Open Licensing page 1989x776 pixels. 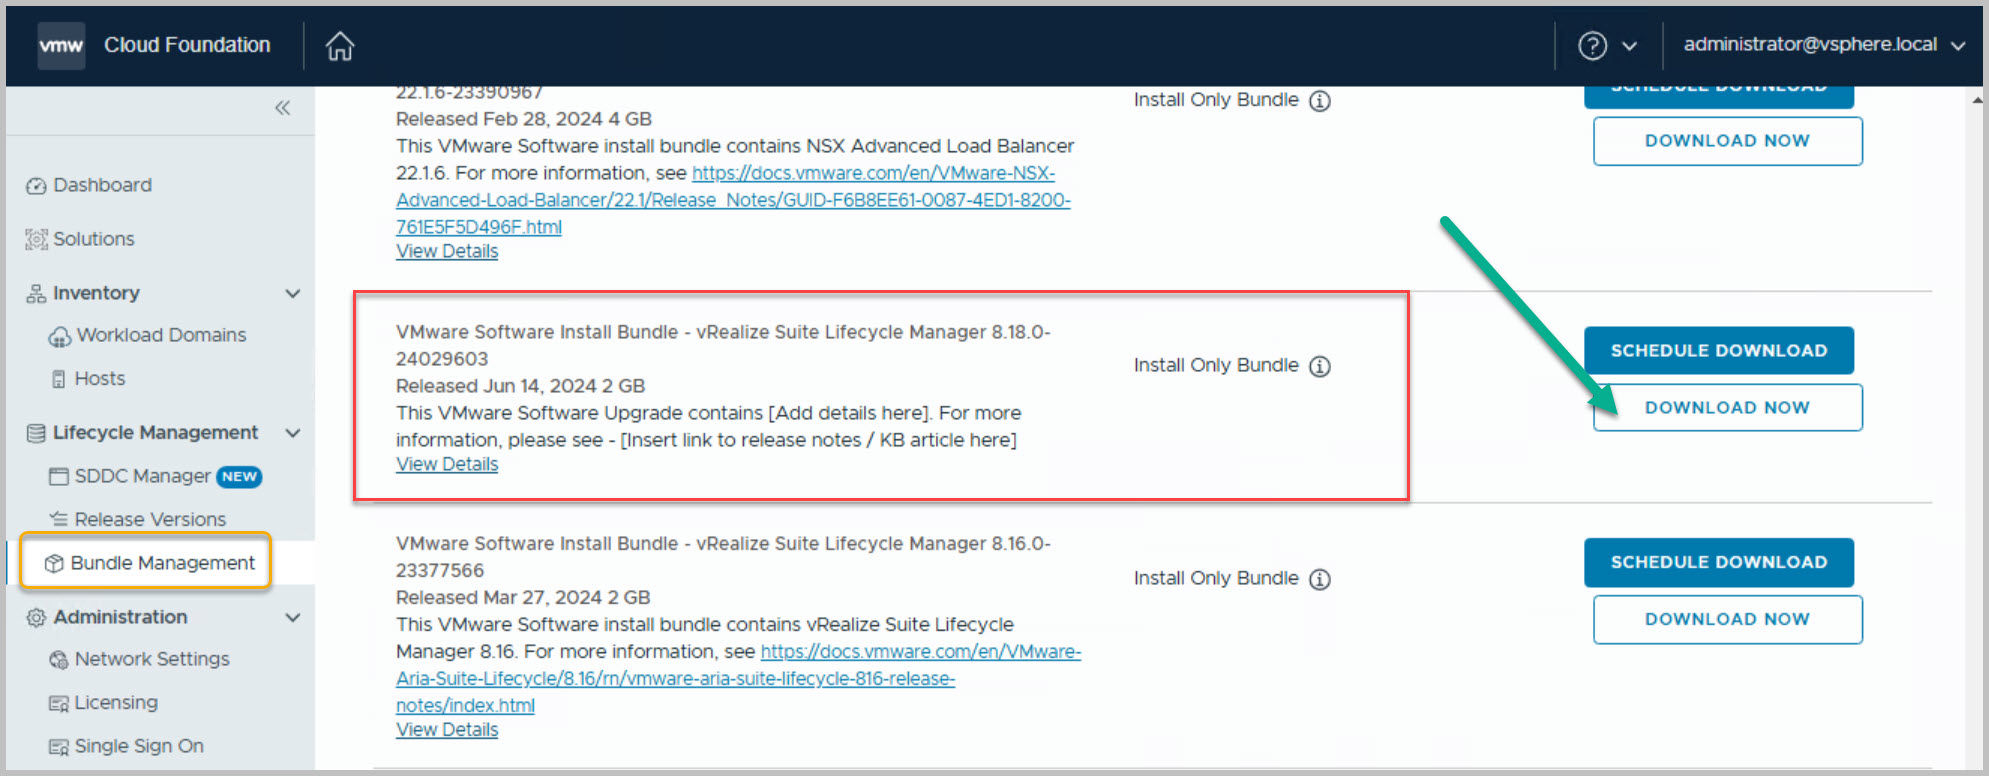coord(116,703)
